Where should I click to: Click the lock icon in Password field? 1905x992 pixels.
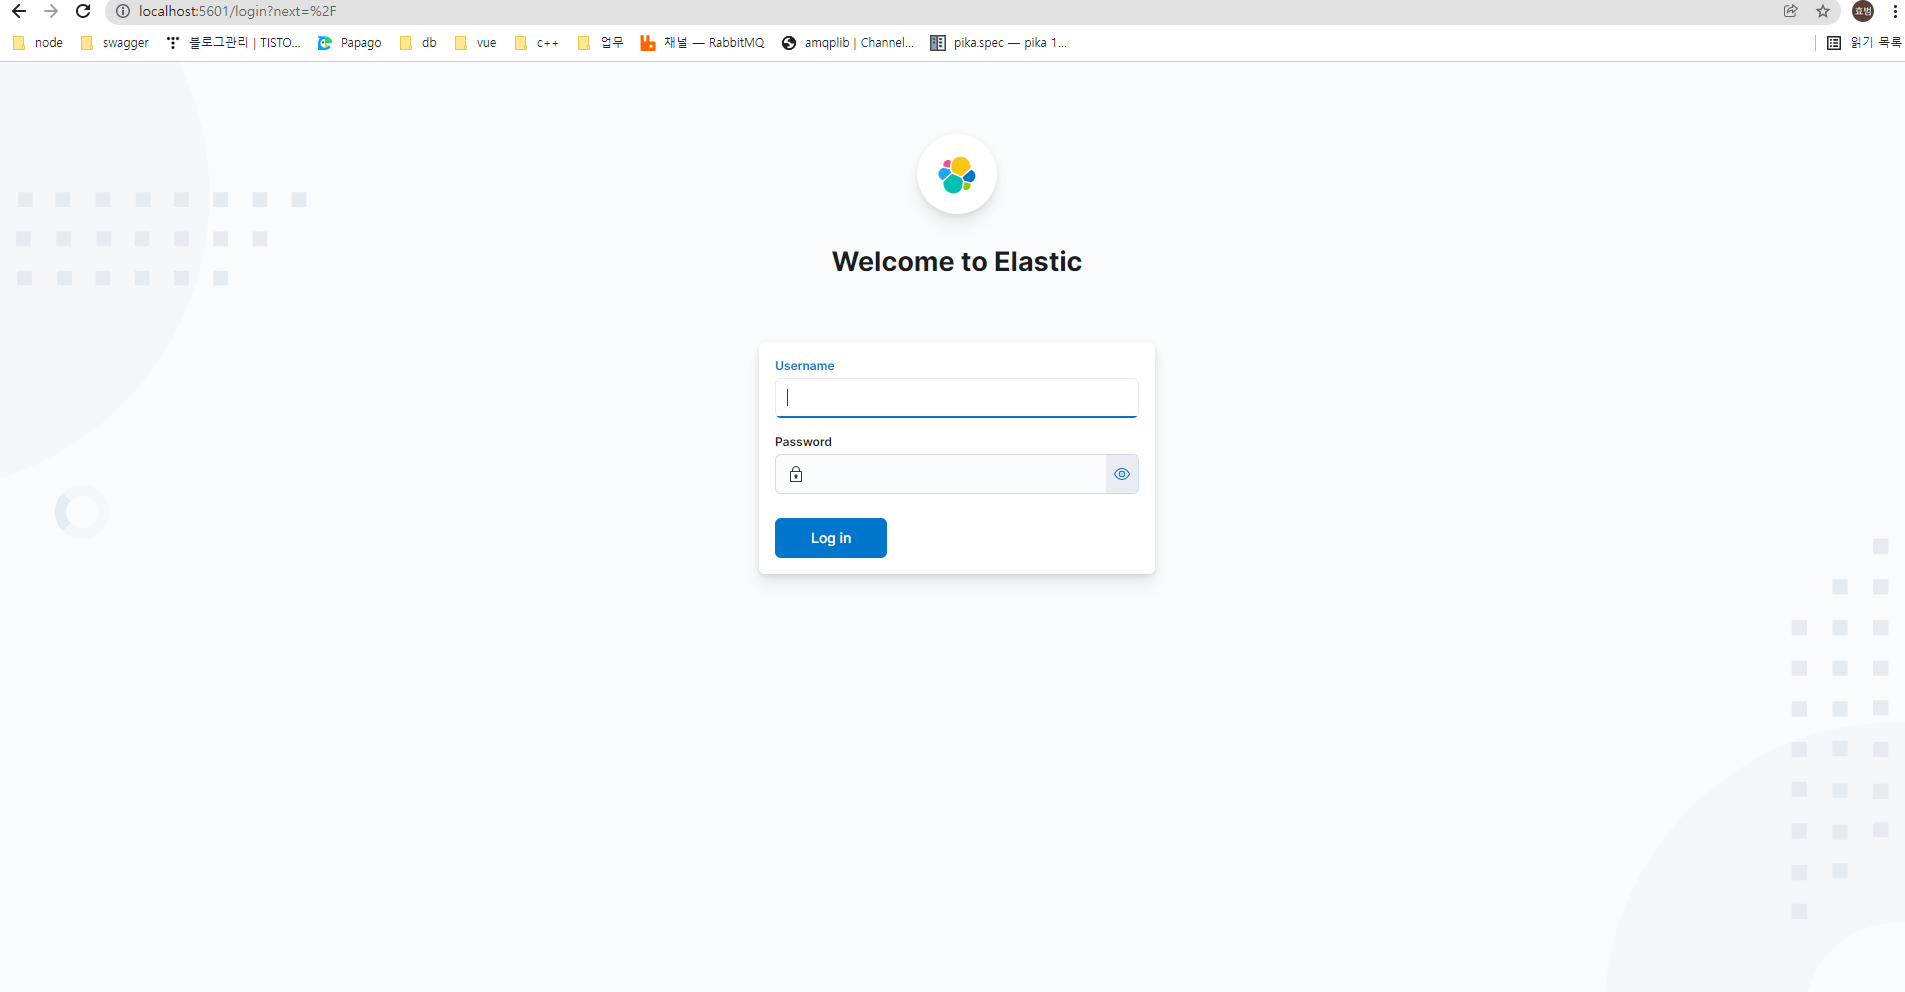[796, 474]
